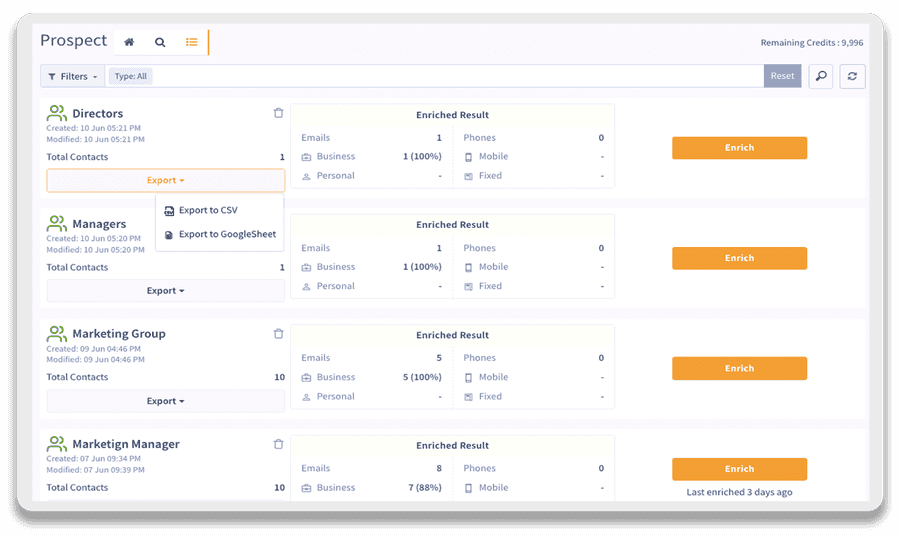Expand the Export dropdown under Managers
The width and height of the screenshot is (900, 536).
pyautogui.click(x=165, y=290)
